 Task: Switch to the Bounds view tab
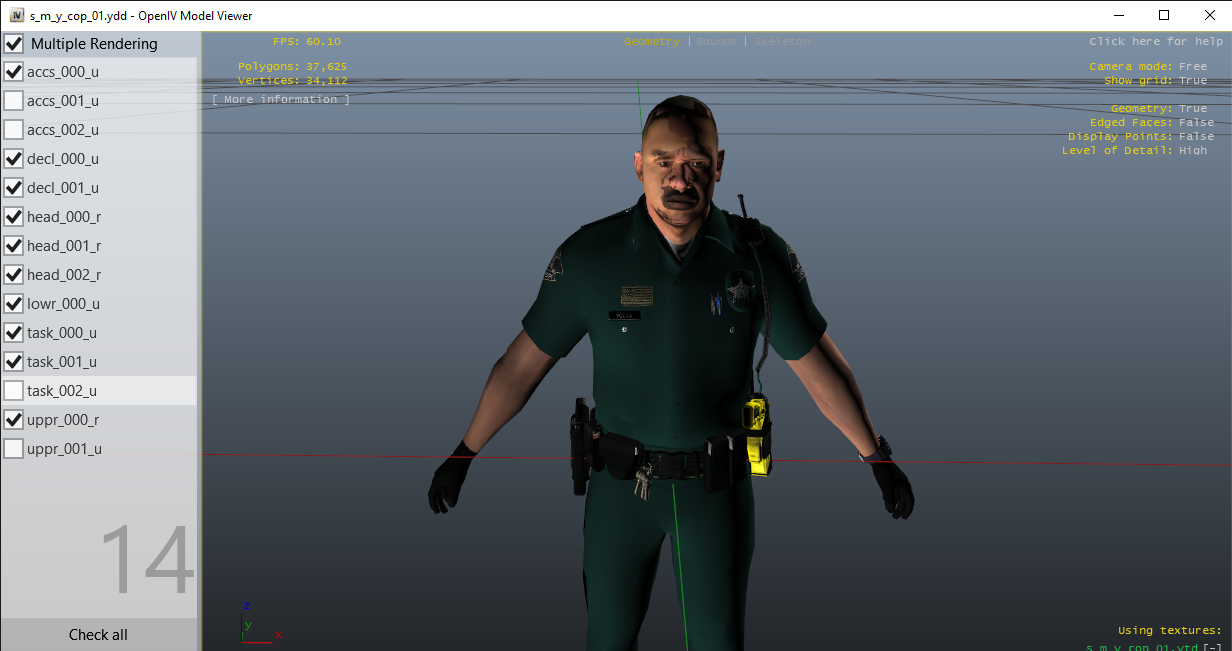coord(716,42)
